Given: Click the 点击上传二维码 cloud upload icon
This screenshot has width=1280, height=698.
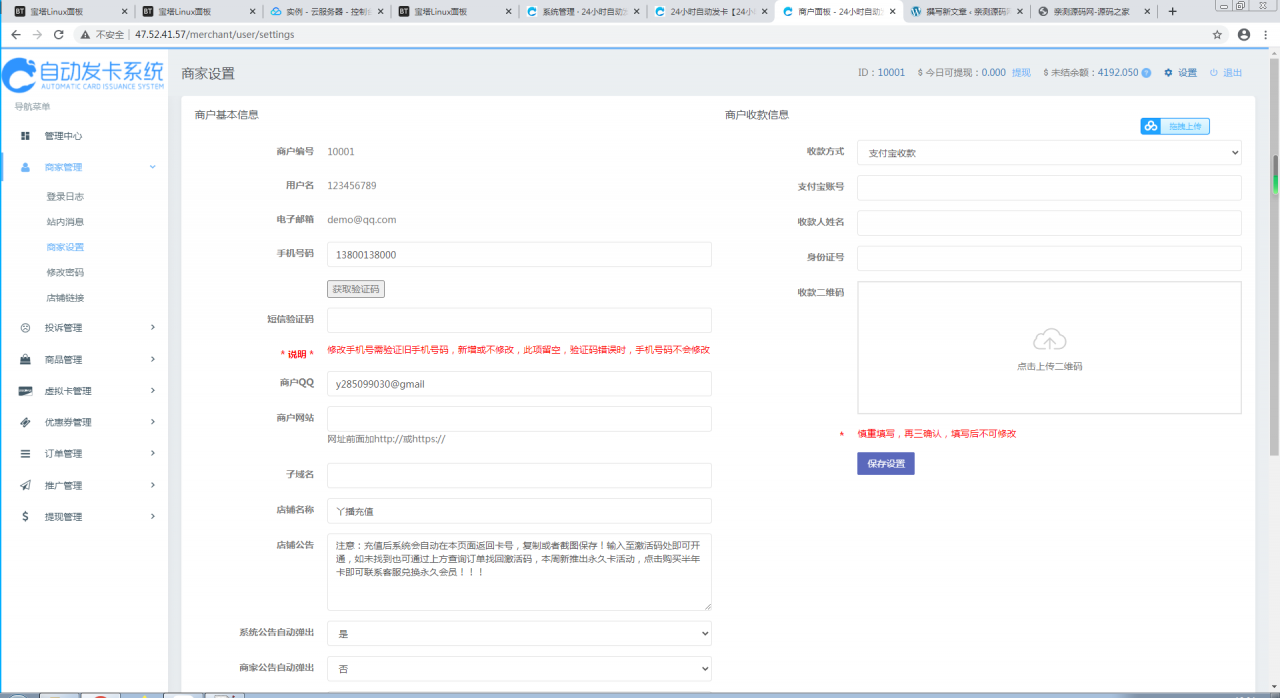Looking at the screenshot, I should click(1049, 340).
